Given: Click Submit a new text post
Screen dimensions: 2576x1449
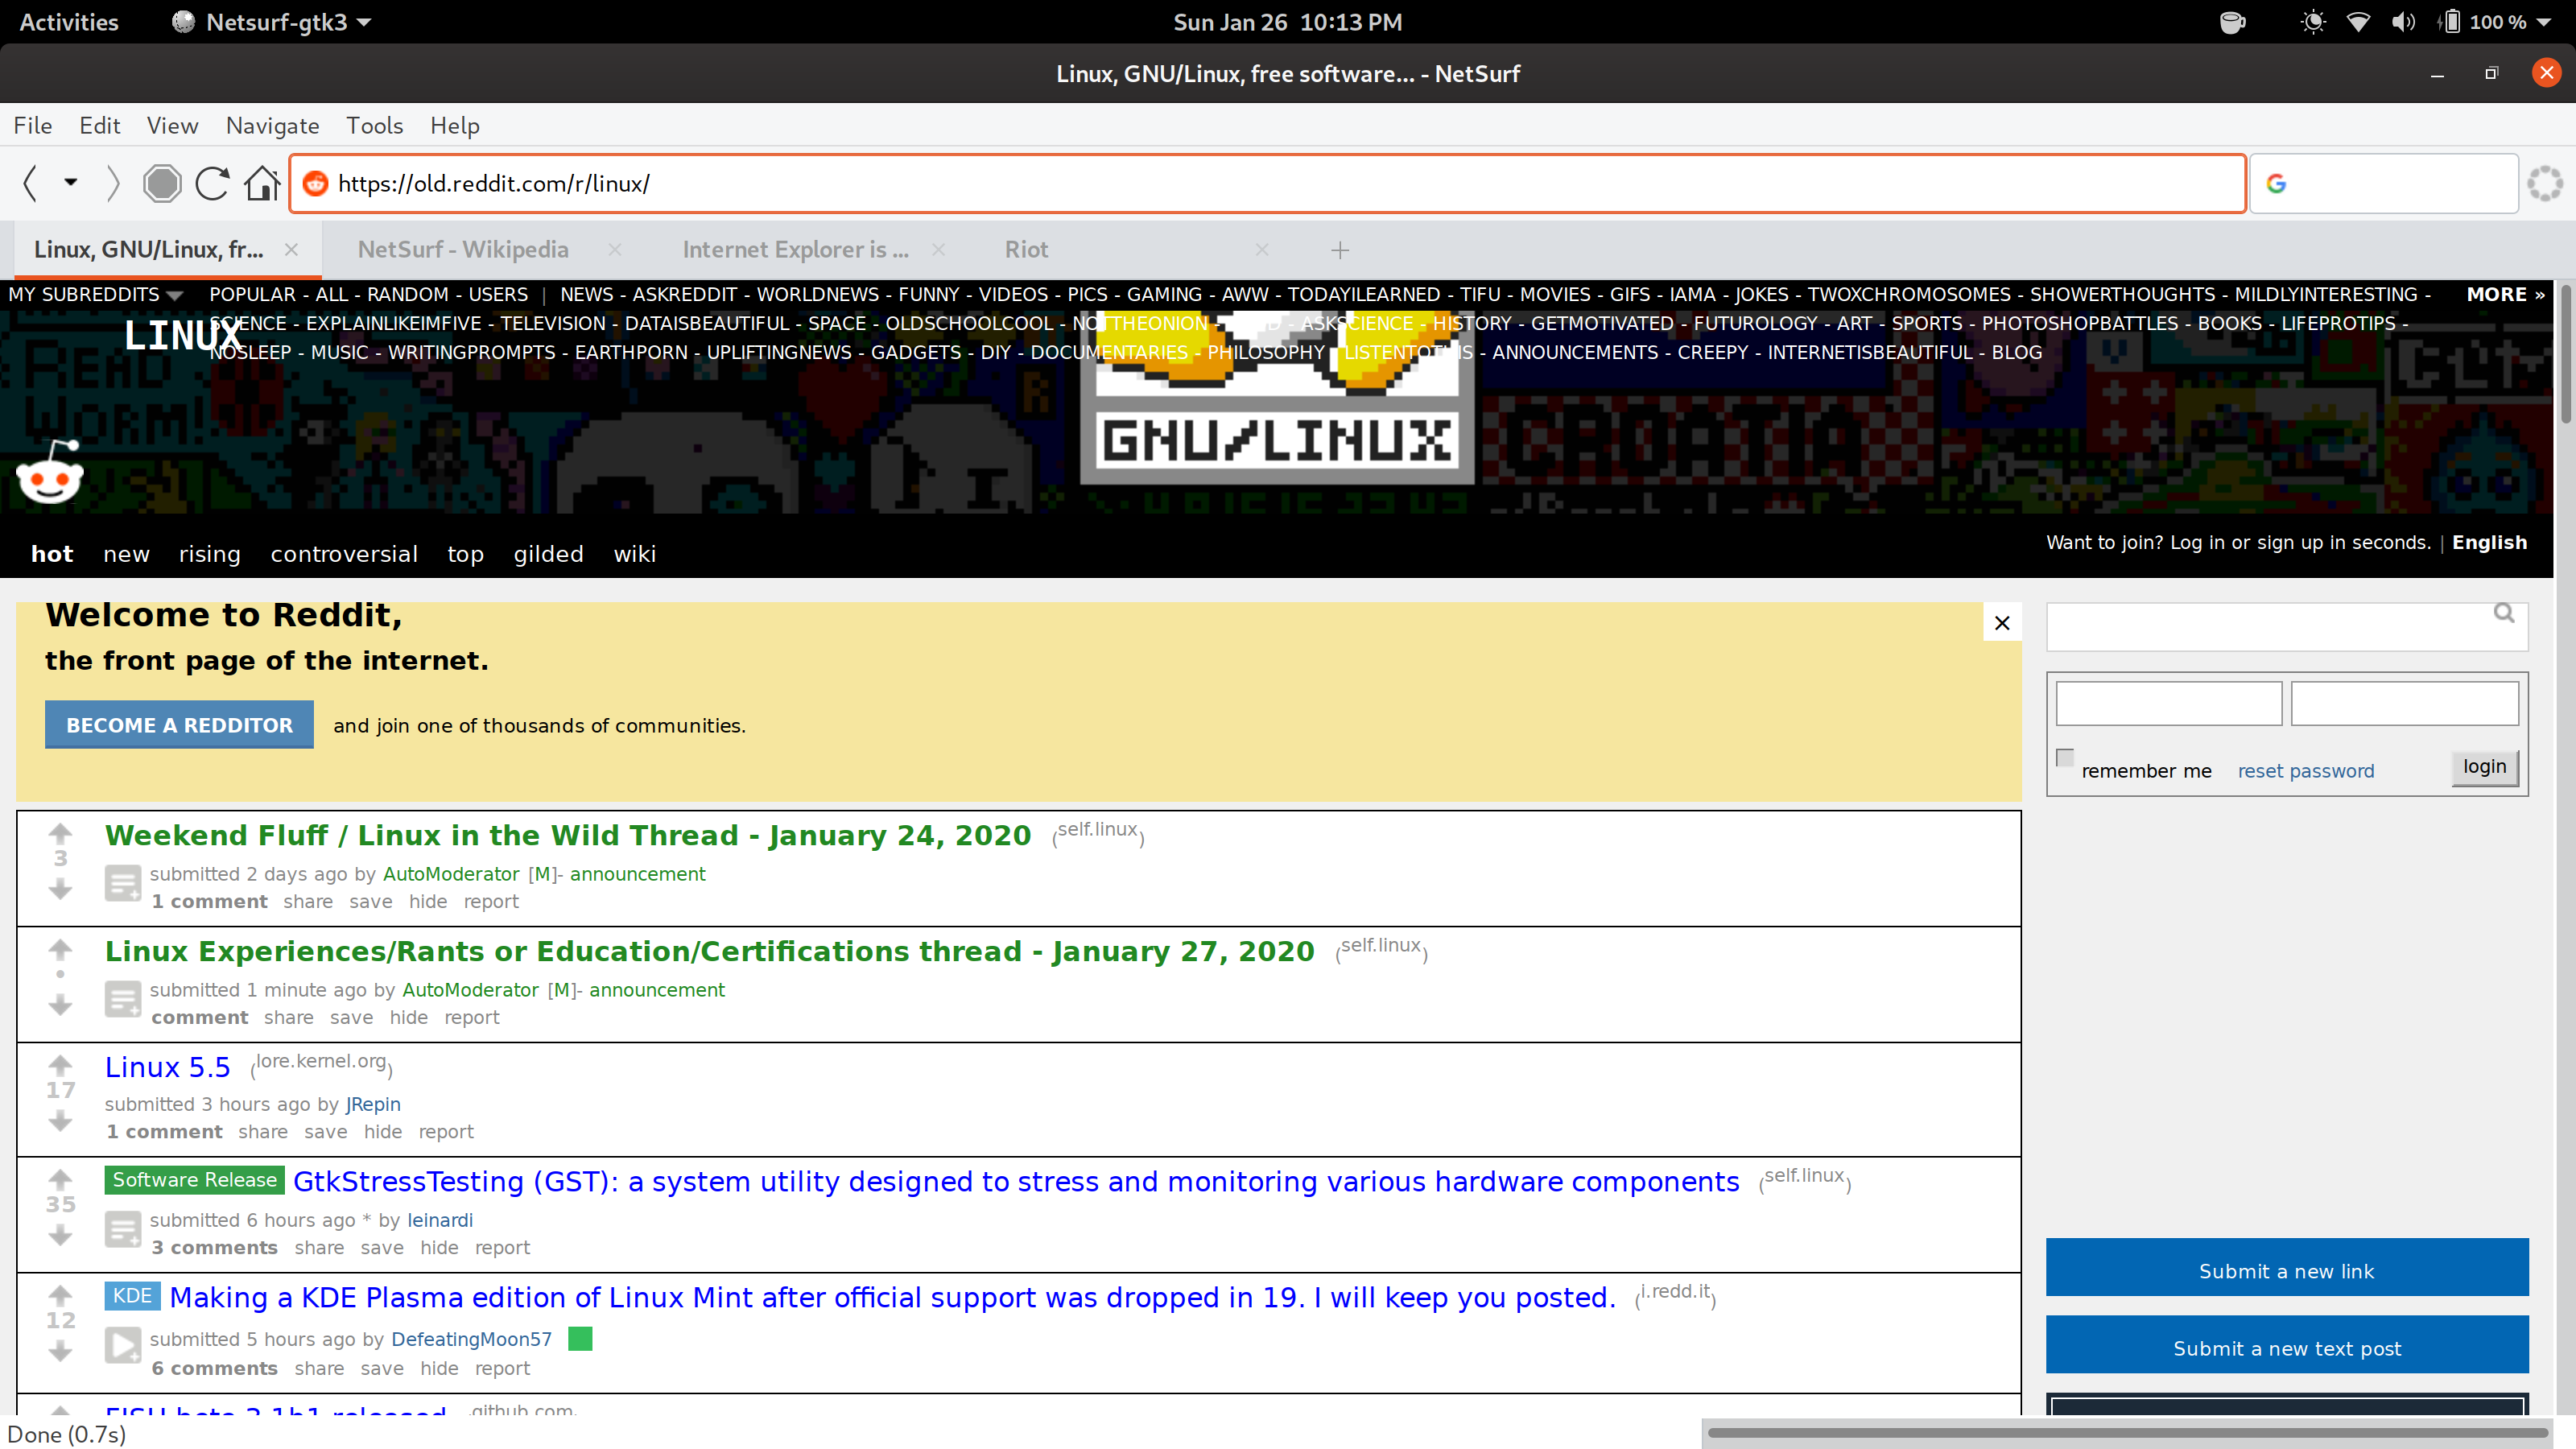Looking at the screenshot, I should [x=2286, y=1348].
